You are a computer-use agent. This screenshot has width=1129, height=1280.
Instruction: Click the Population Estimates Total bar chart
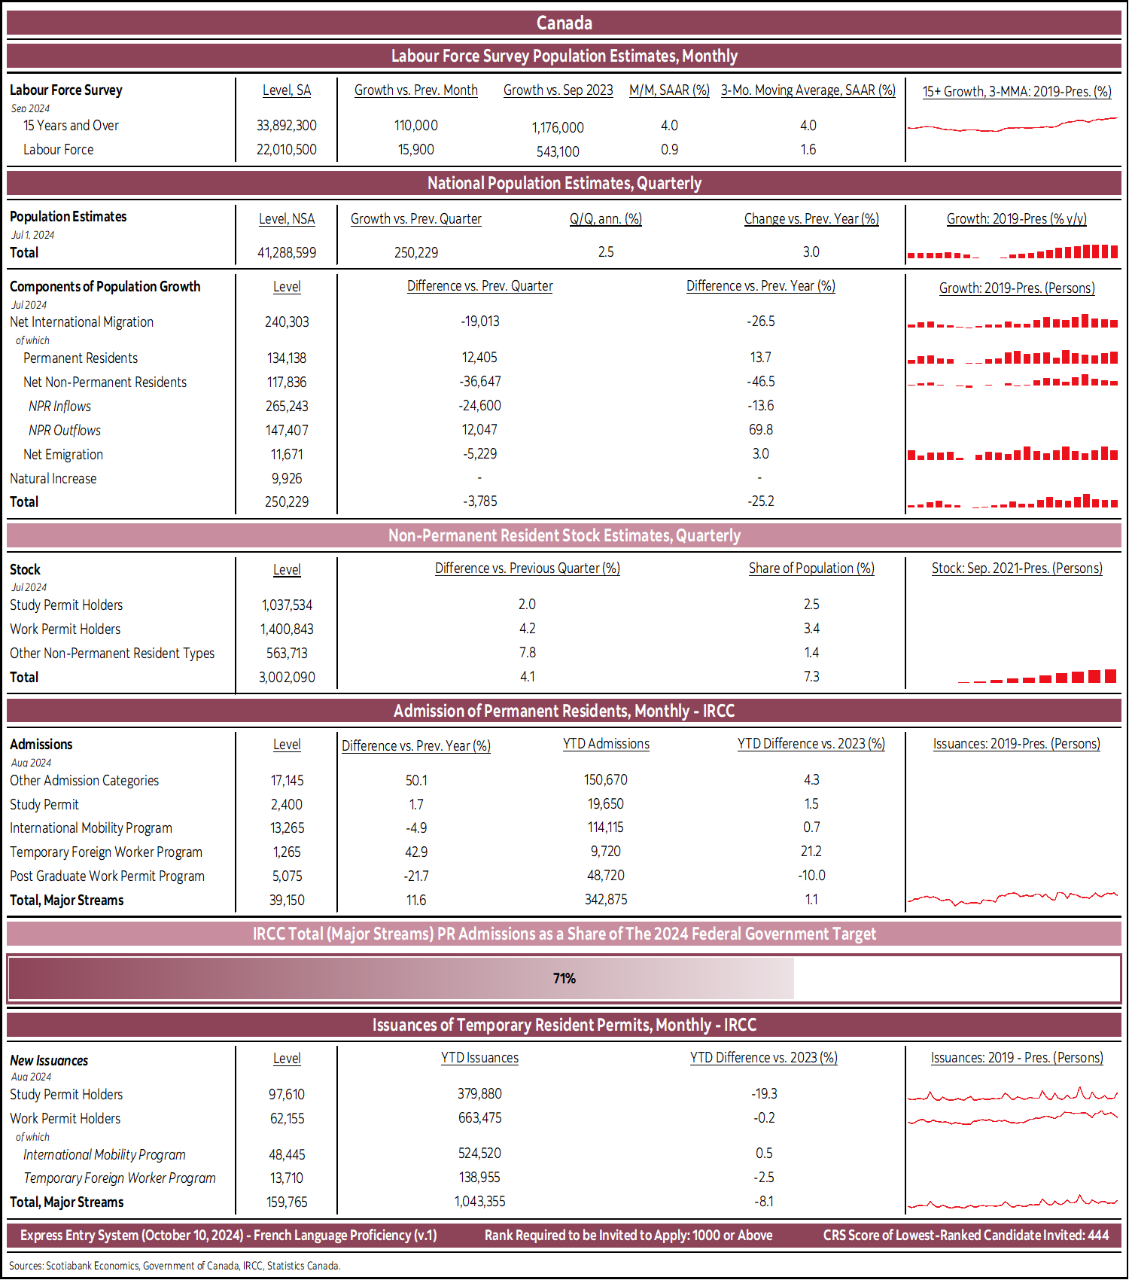tap(1013, 252)
